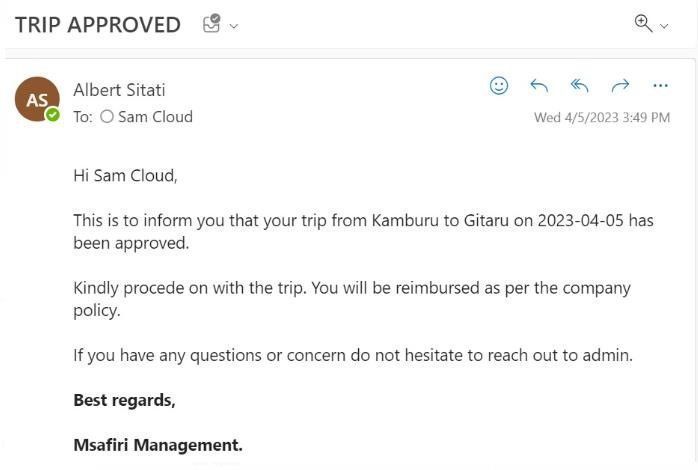Click the received date Wed 4/5/2023
This screenshot has width=698, height=470.
pos(602,117)
